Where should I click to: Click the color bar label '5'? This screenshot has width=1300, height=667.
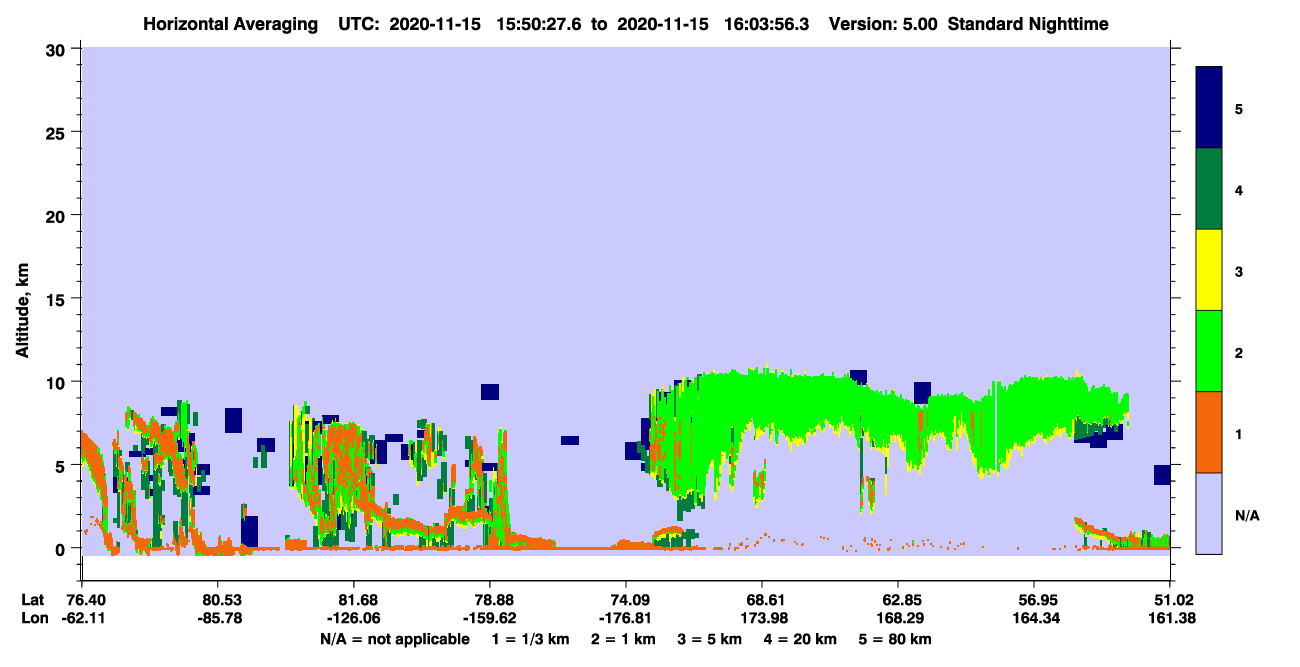click(1238, 108)
